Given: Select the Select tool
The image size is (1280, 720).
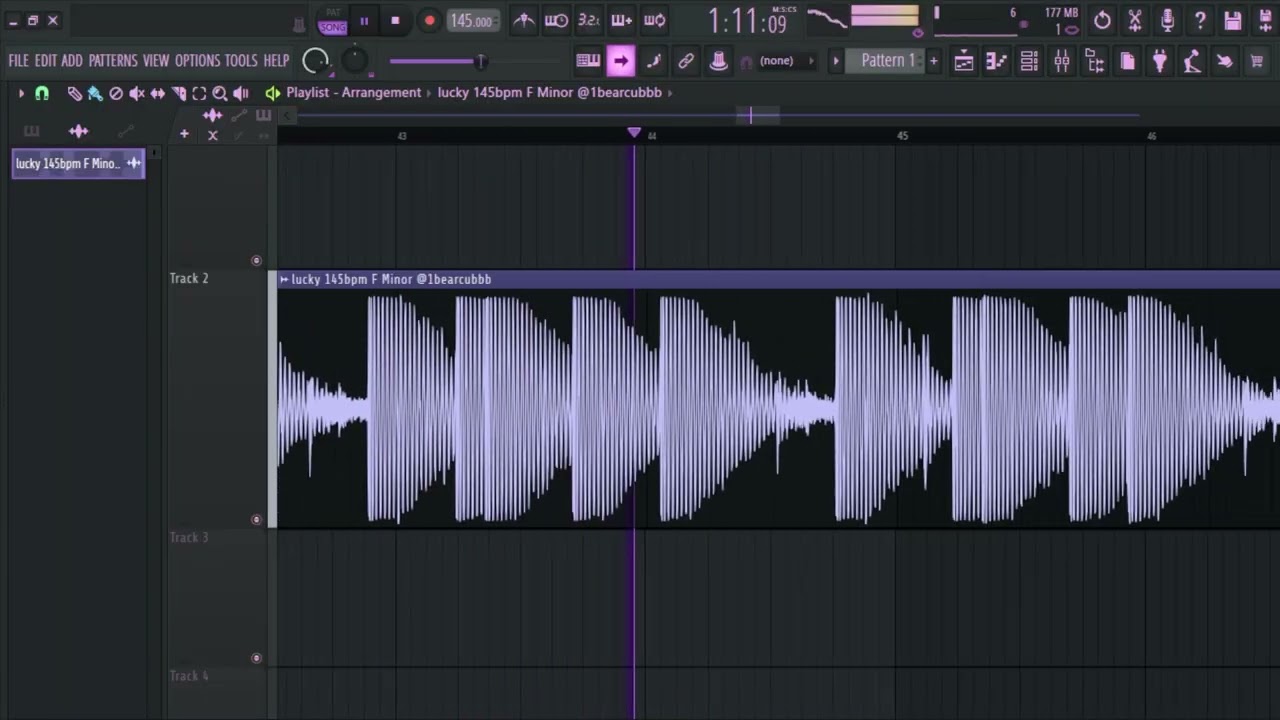Looking at the screenshot, I should [199, 93].
